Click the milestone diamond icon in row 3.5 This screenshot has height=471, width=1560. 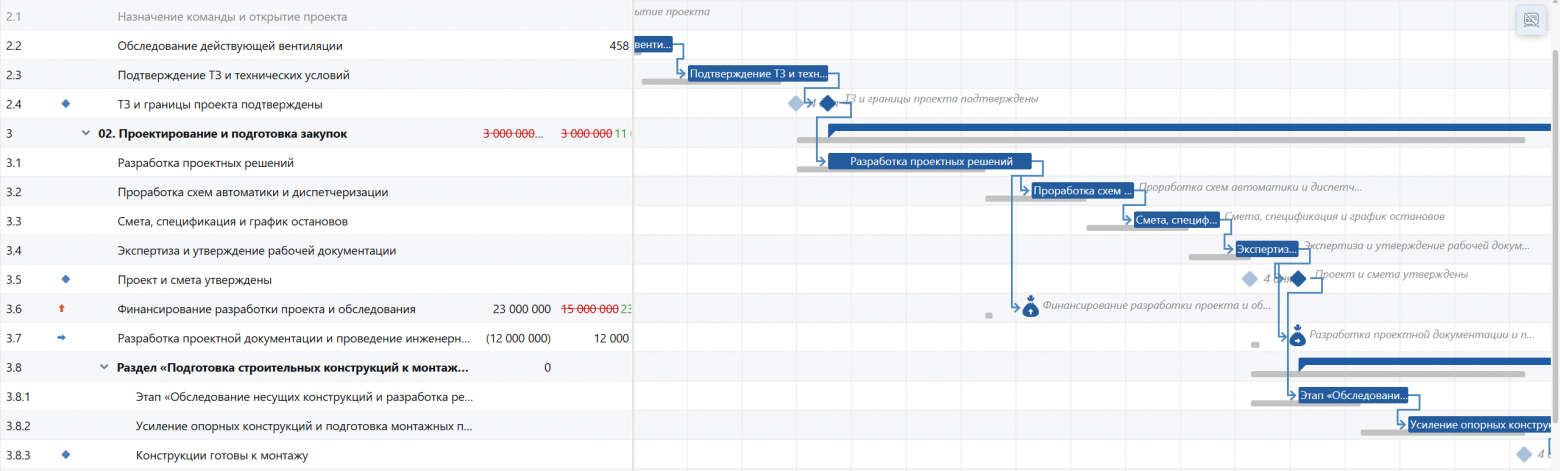66,279
